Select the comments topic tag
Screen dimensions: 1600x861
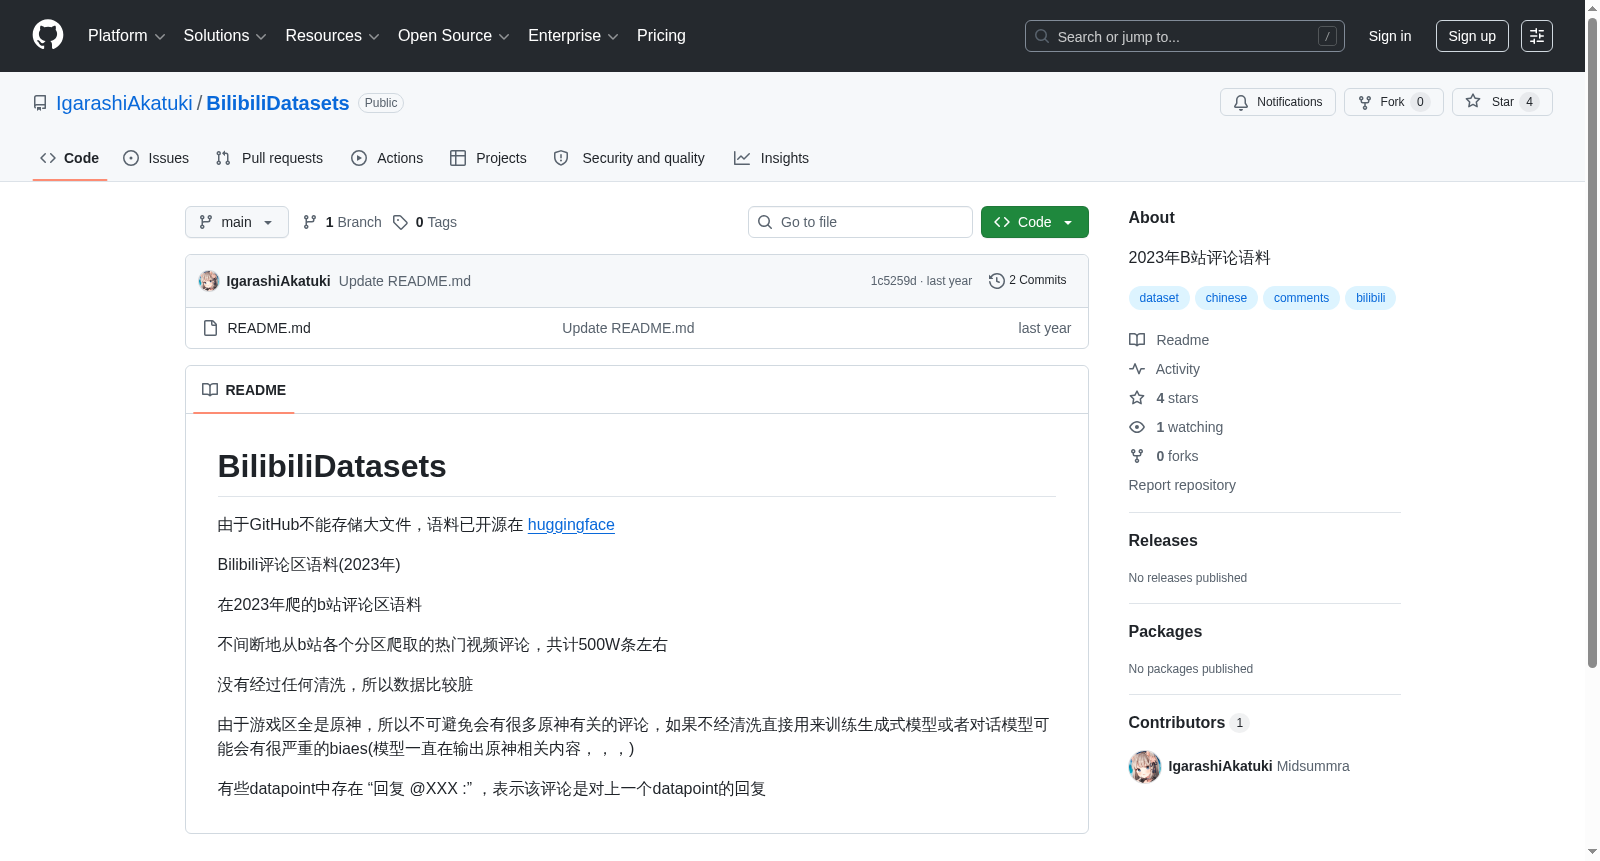point(1301,298)
